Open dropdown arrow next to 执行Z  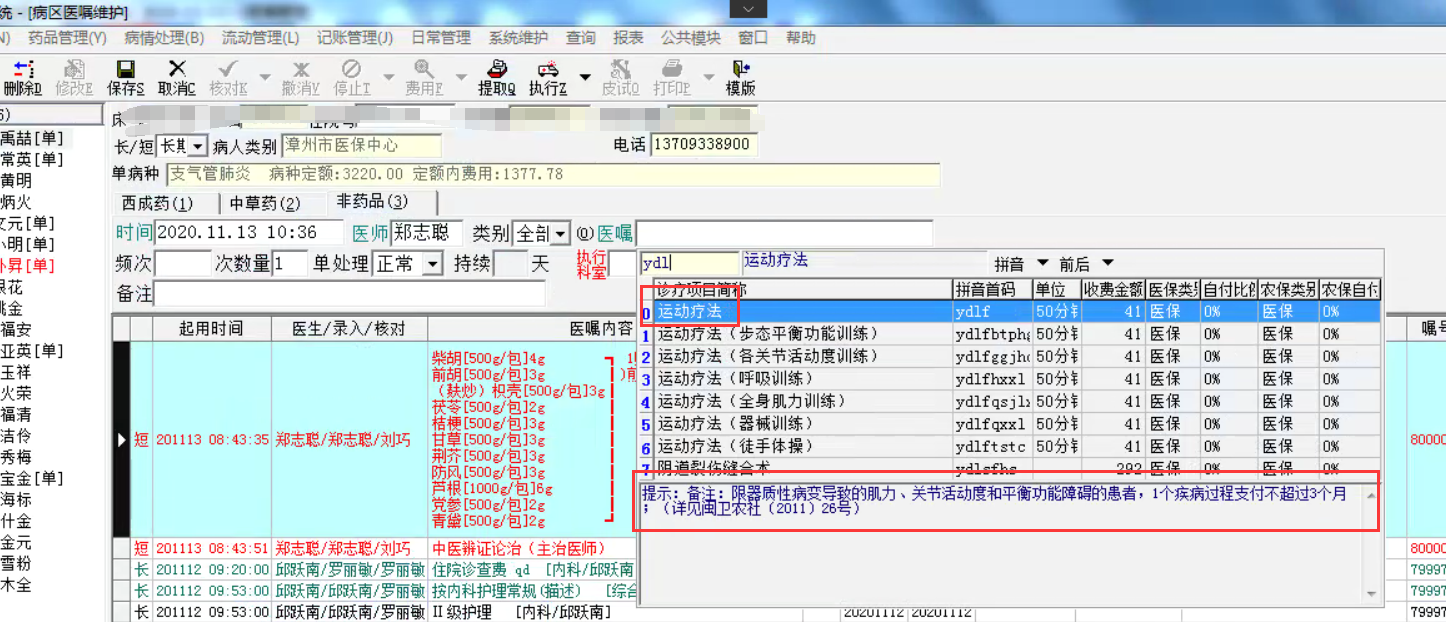(585, 77)
